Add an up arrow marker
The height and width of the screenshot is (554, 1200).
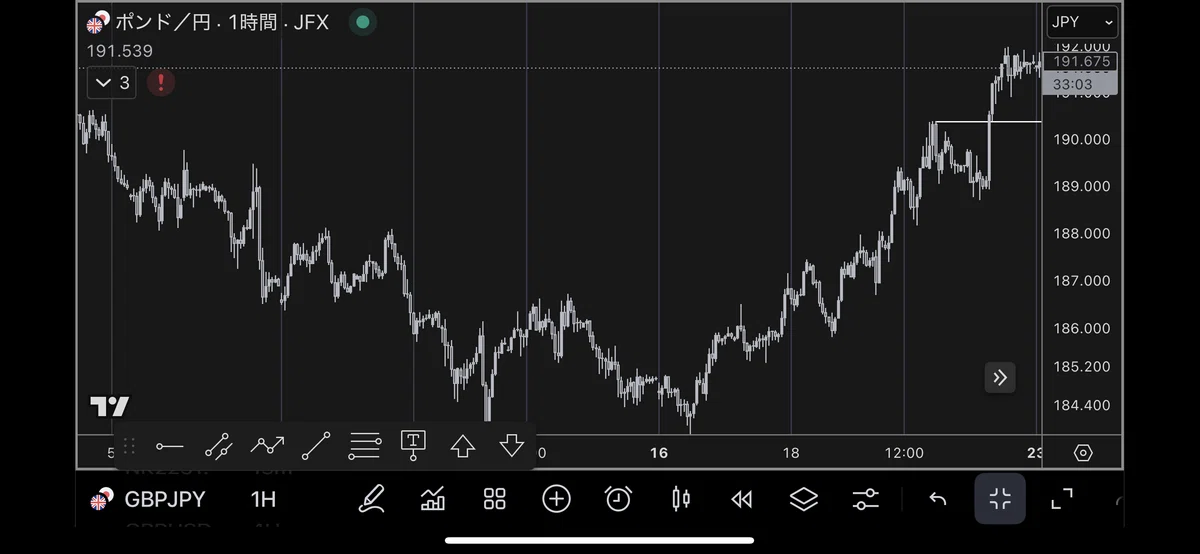462,446
